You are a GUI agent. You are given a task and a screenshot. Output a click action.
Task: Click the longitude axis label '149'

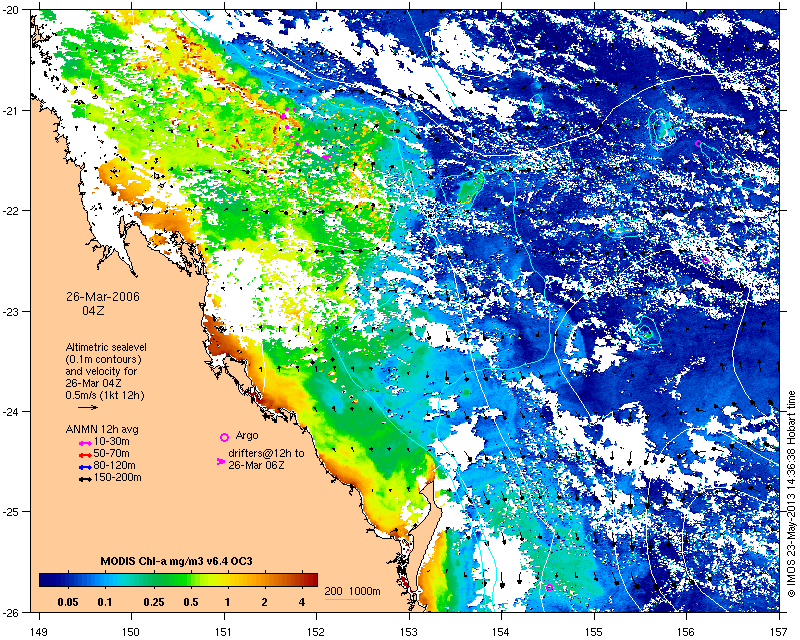pos(39,631)
